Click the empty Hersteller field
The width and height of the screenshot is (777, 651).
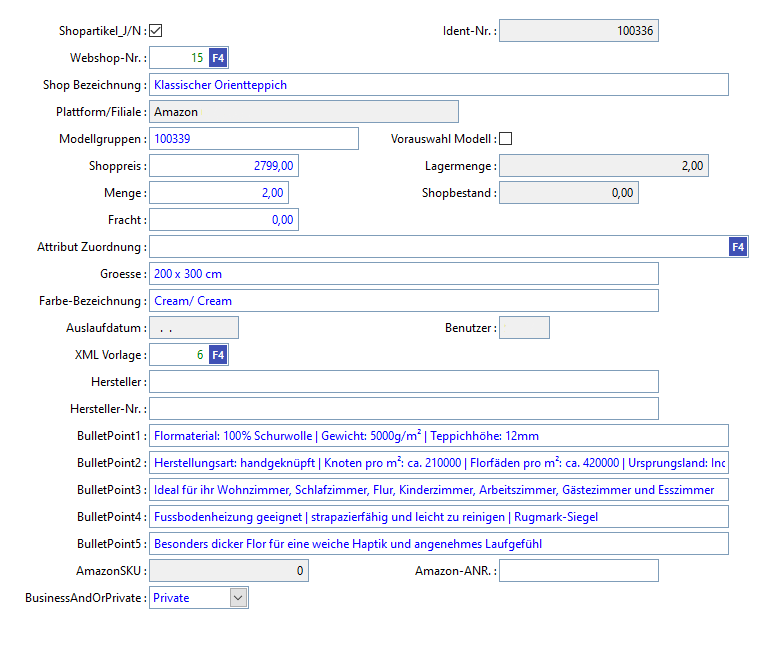pyautogui.click(x=404, y=382)
